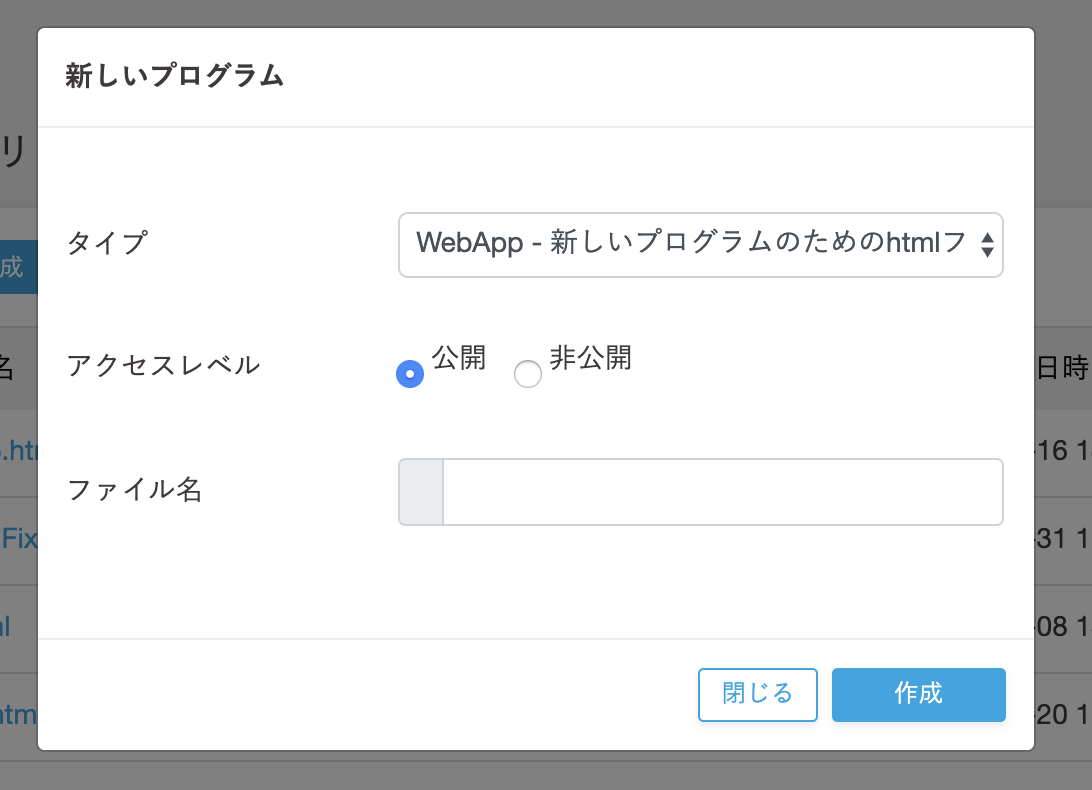Click the 非公開 label text
Viewport: 1092px width, 790px height.
tap(590, 358)
